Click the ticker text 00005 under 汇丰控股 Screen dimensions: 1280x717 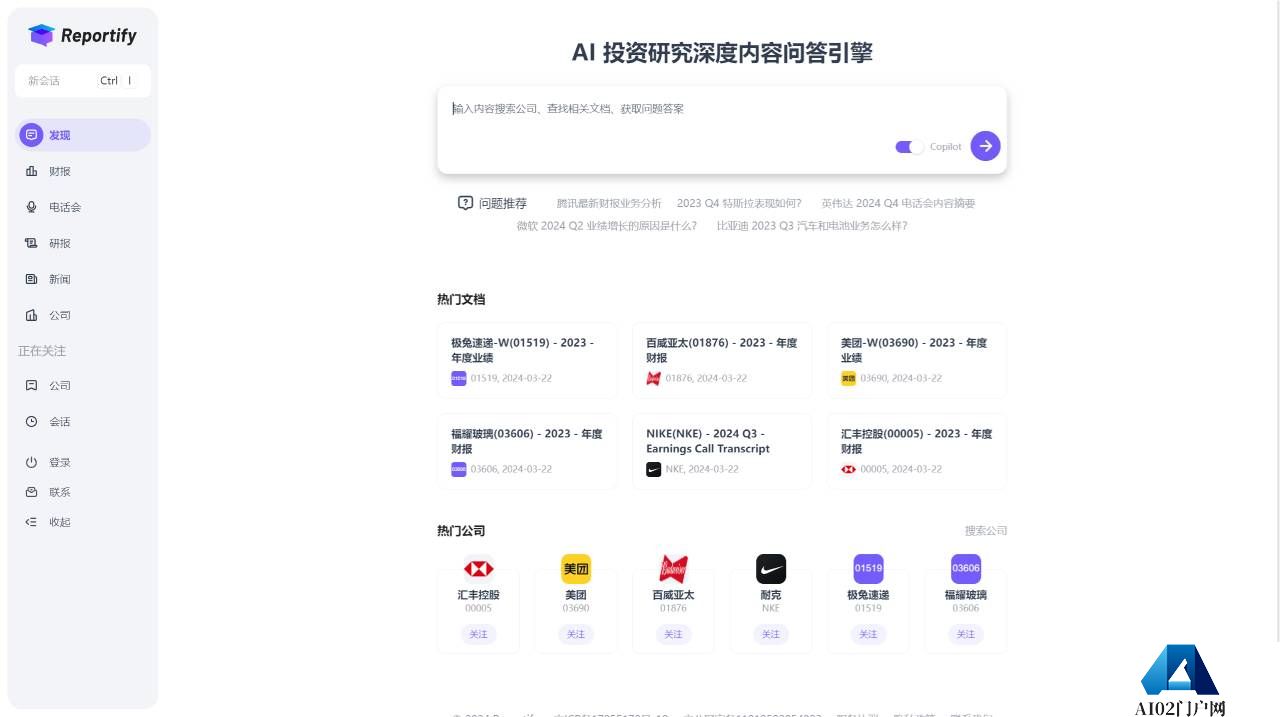pyautogui.click(x=478, y=608)
